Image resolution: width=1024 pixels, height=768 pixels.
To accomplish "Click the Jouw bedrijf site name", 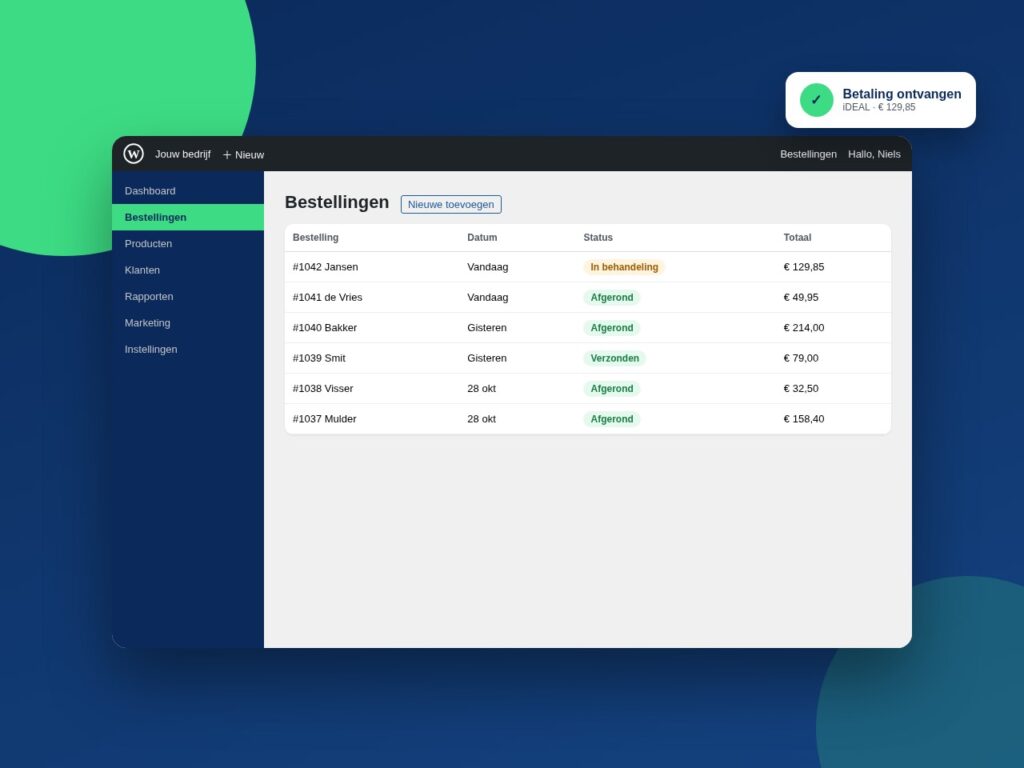I will 183,154.
